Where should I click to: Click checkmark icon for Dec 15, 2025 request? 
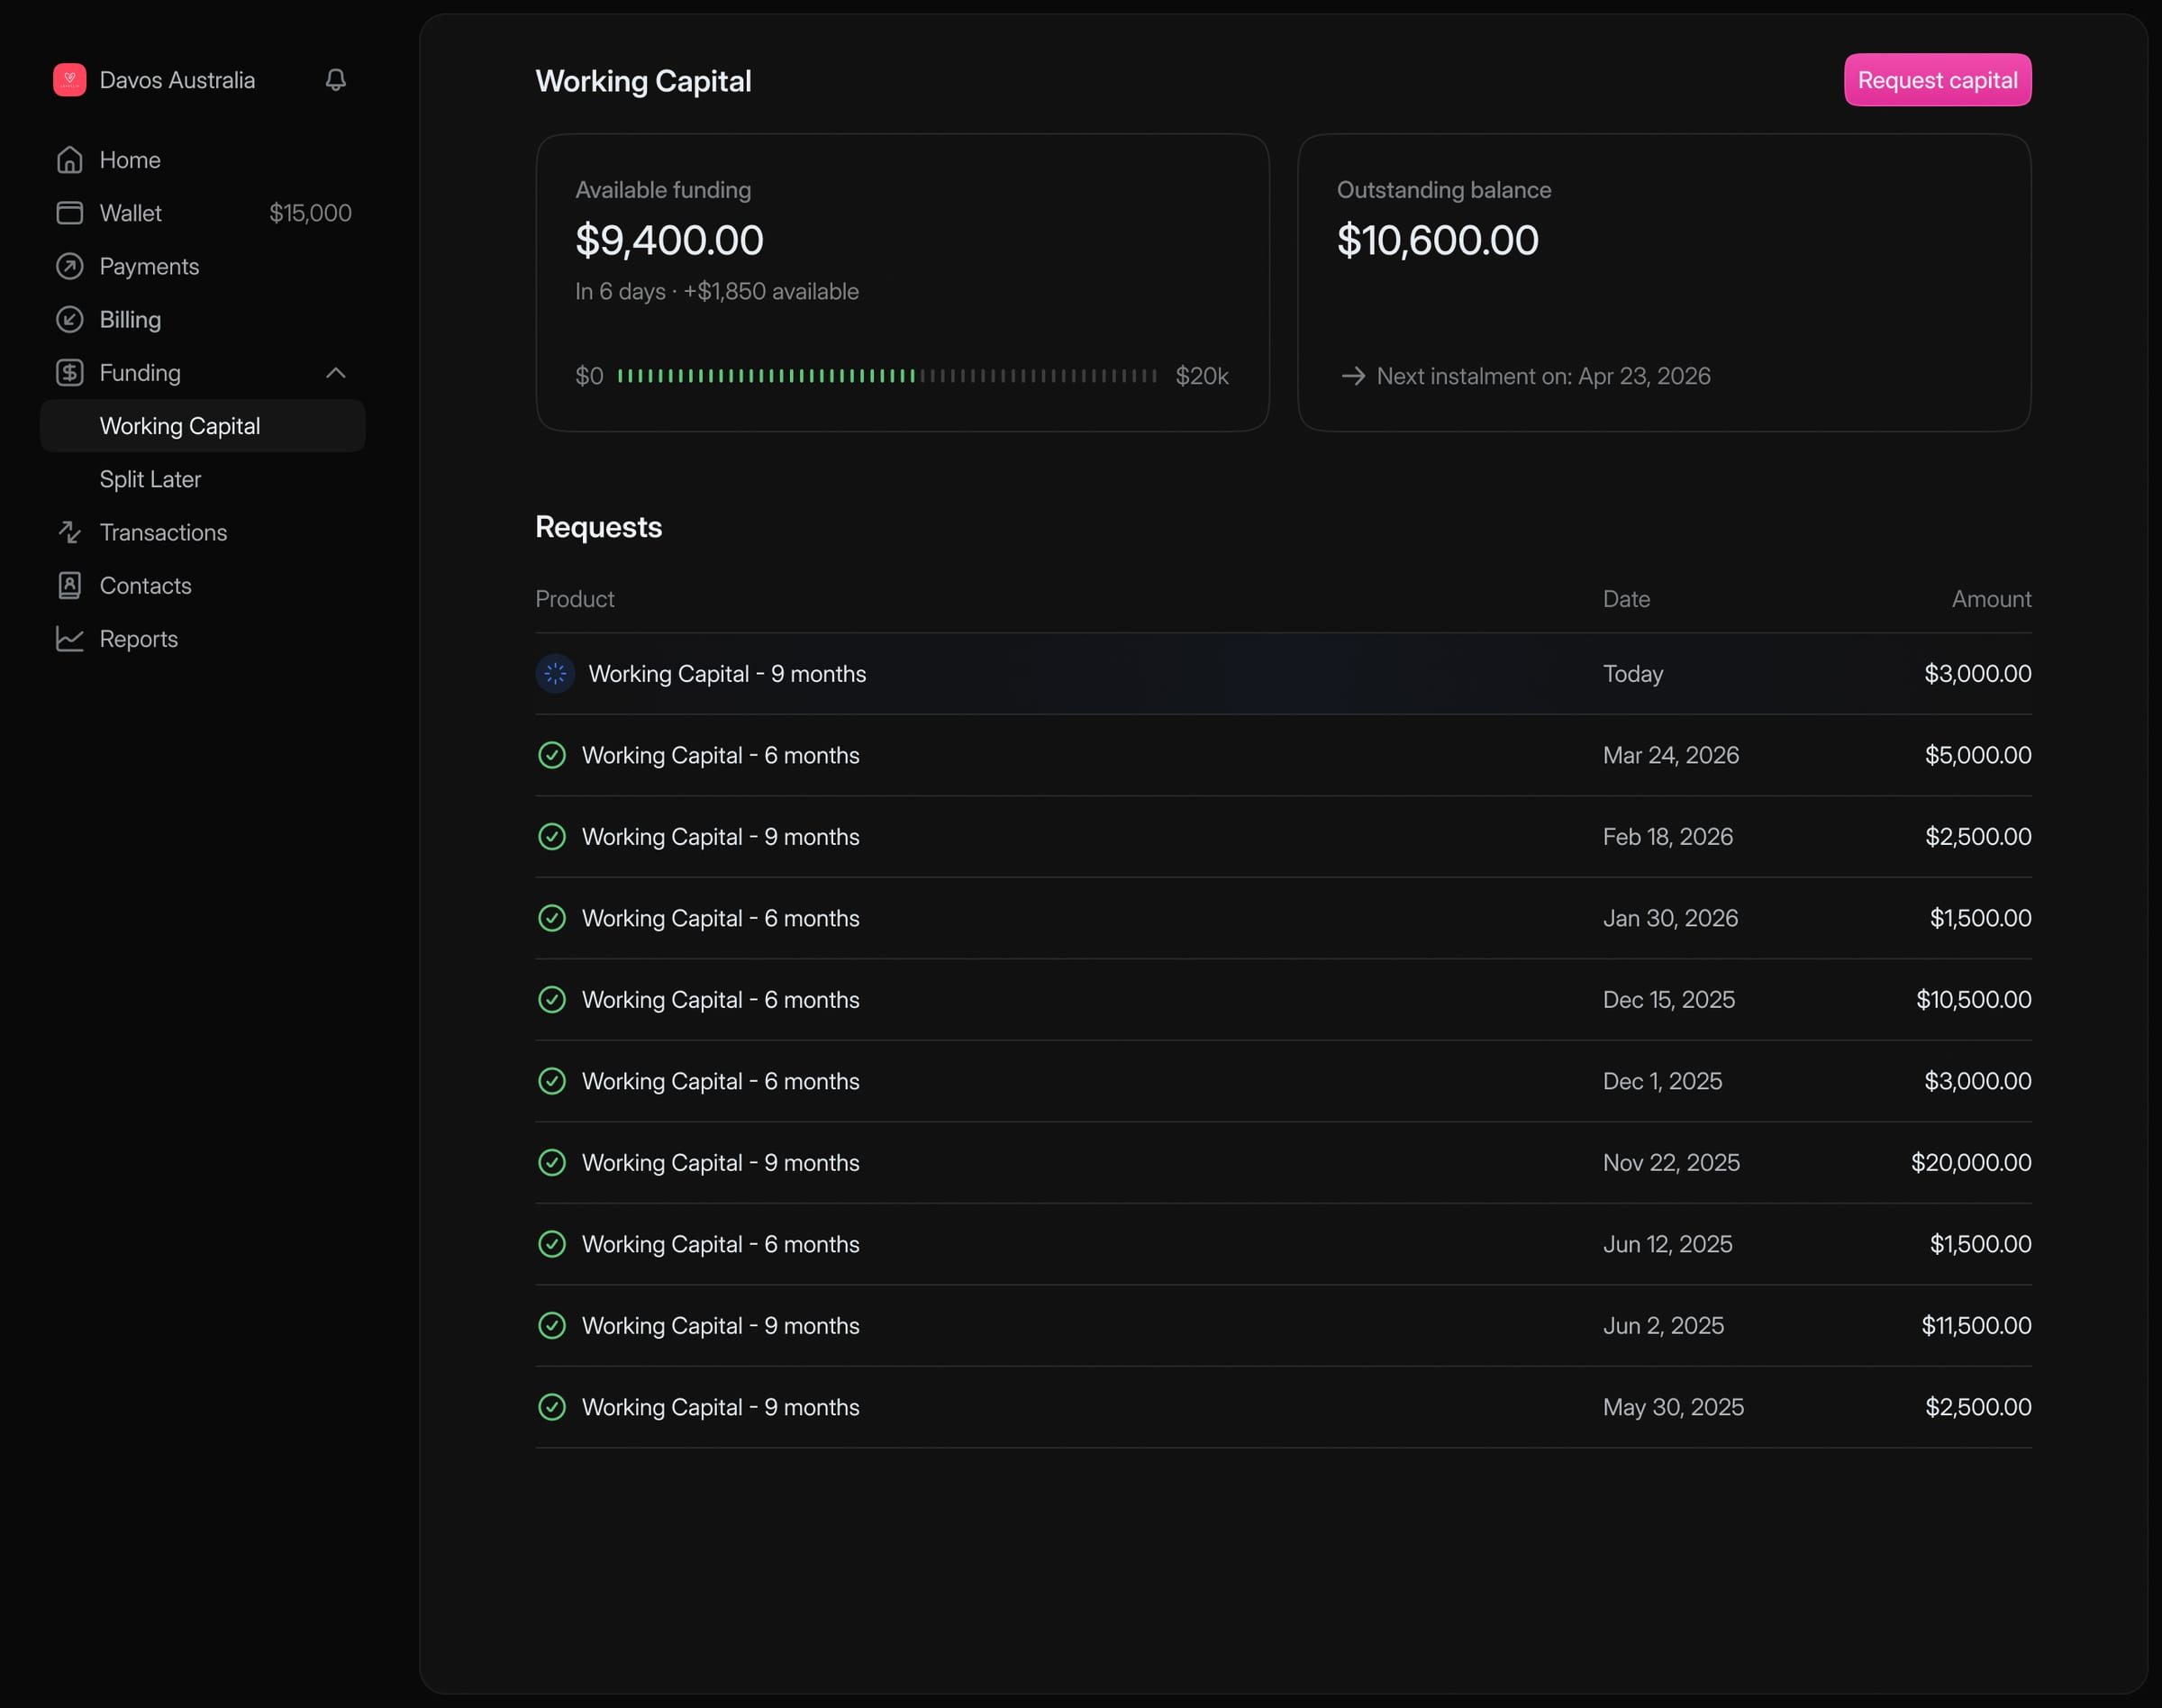pyautogui.click(x=552, y=1000)
